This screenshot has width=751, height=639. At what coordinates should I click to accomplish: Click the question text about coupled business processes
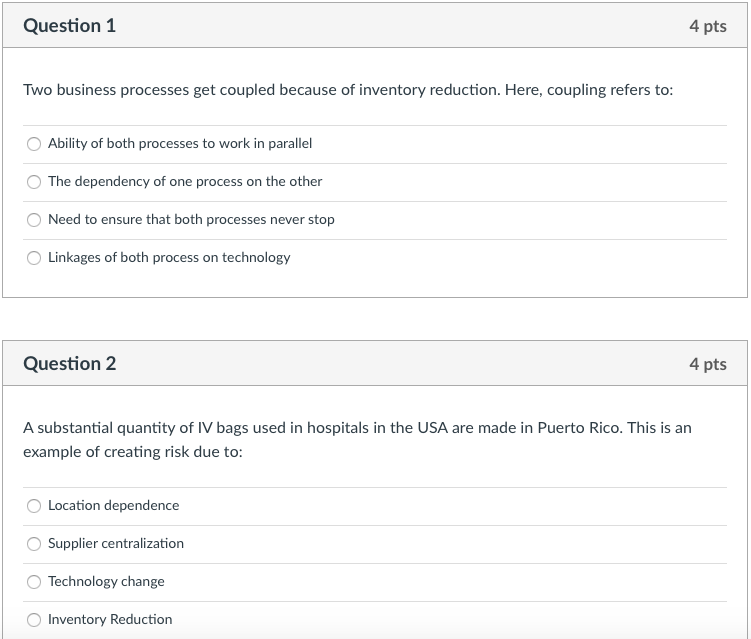[x=348, y=90]
